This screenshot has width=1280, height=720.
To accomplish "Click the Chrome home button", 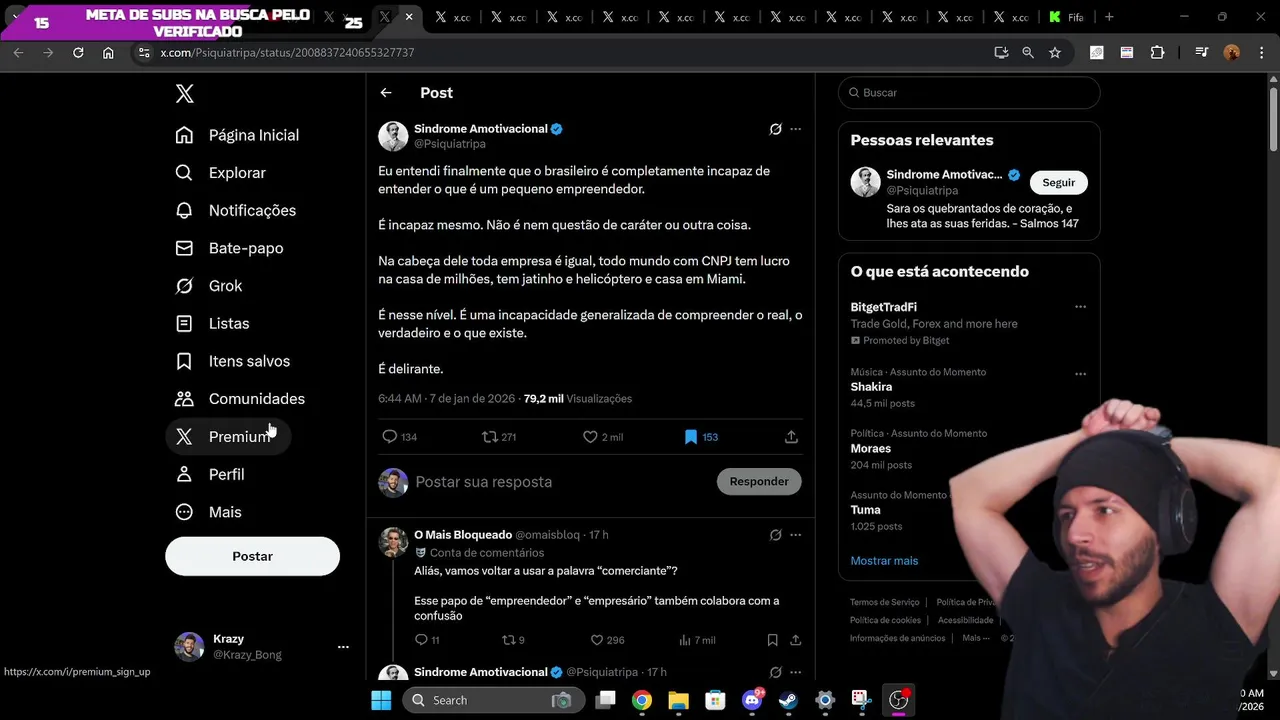I will click(x=108, y=53).
